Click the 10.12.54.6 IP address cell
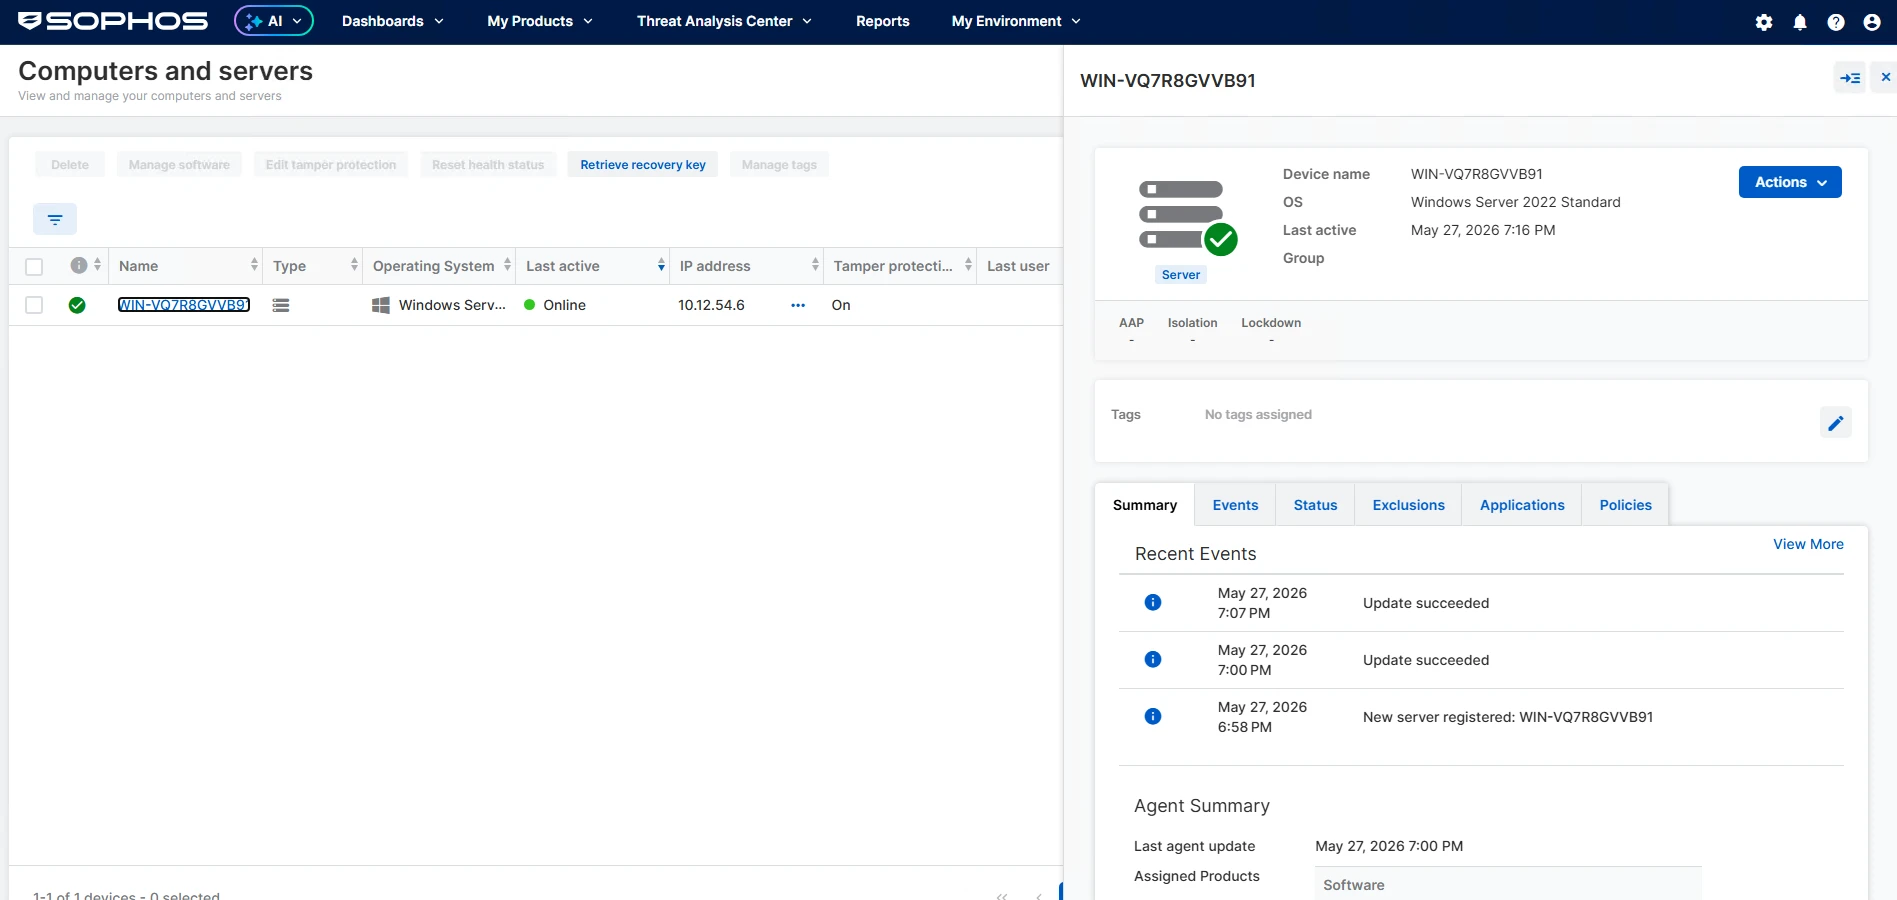This screenshot has width=1897, height=900. point(711,305)
